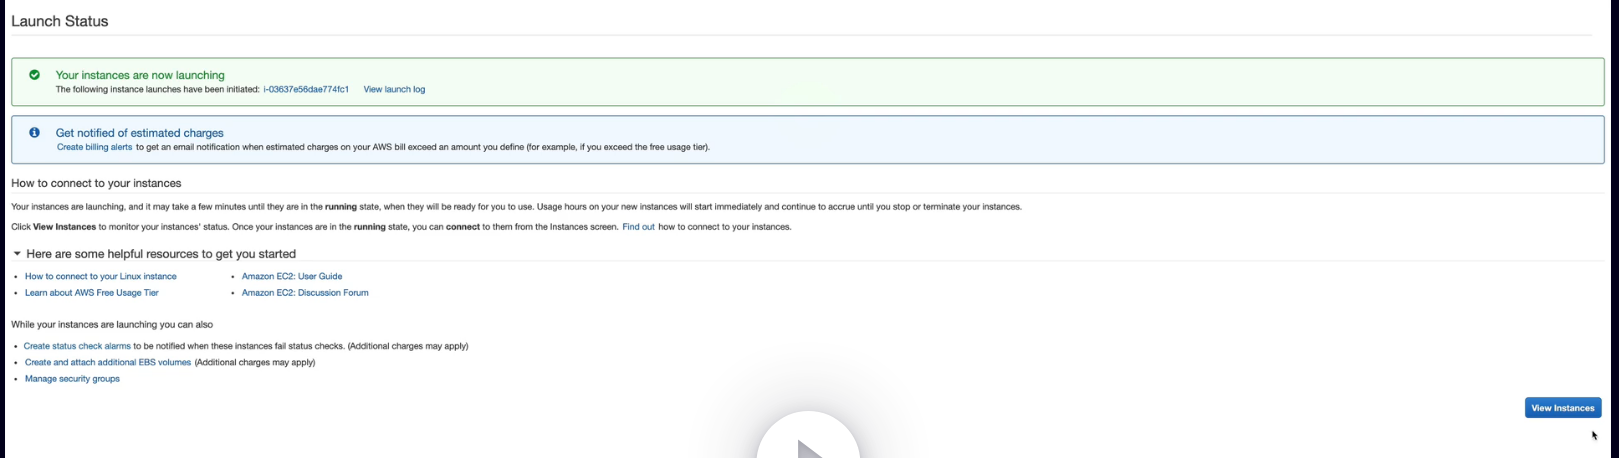Open instance ID i-03637e56dae774fc1 link
This screenshot has height=458, width=1619.
306,89
